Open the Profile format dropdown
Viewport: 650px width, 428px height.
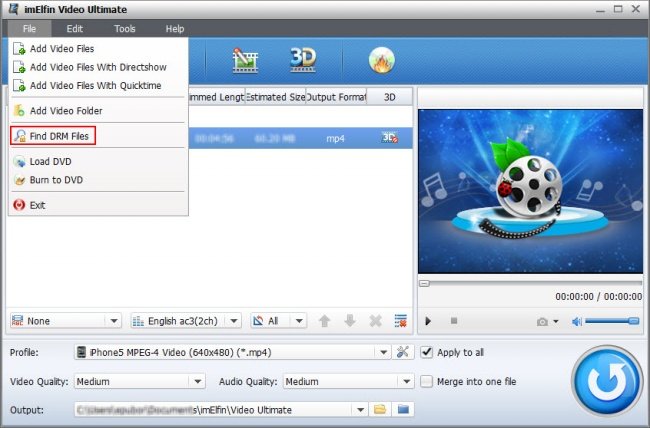(x=232, y=353)
